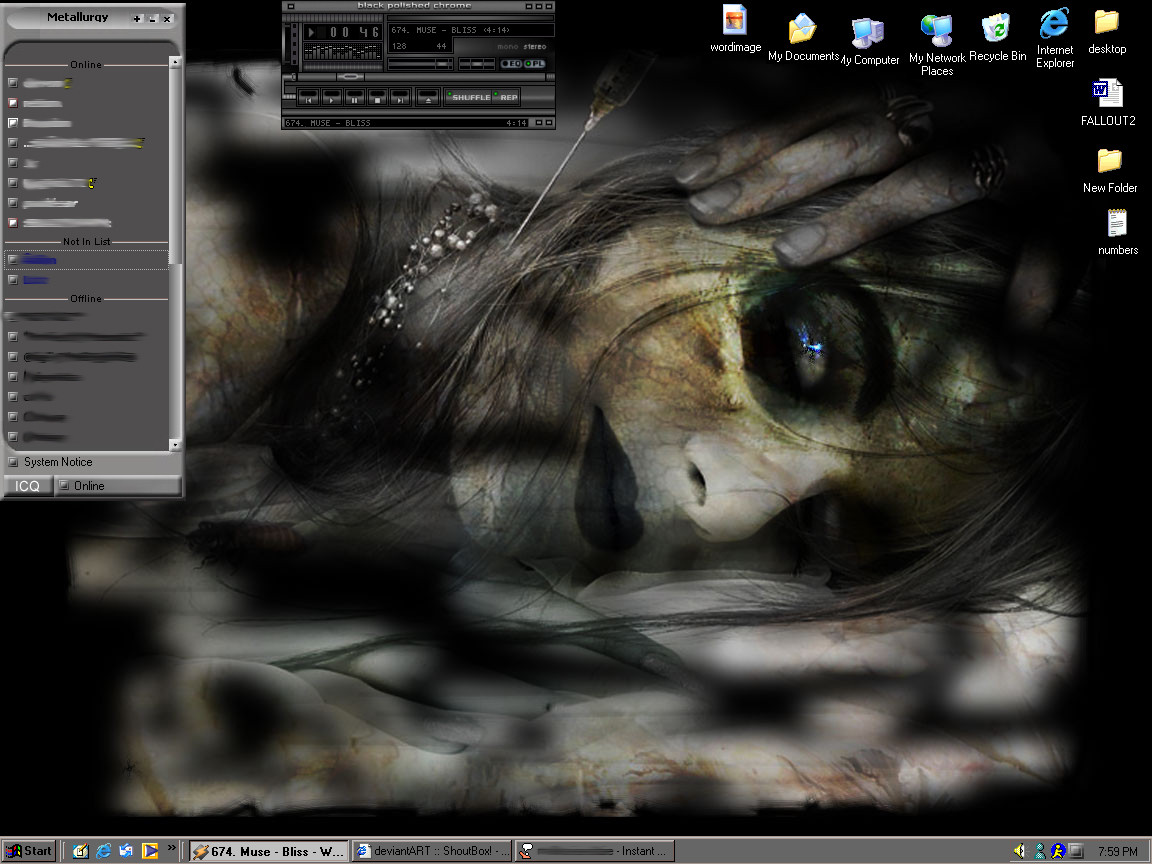Toggle the Winamp EQ window button
Viewport: 1152px width, 864px height.
coord(511,64)
